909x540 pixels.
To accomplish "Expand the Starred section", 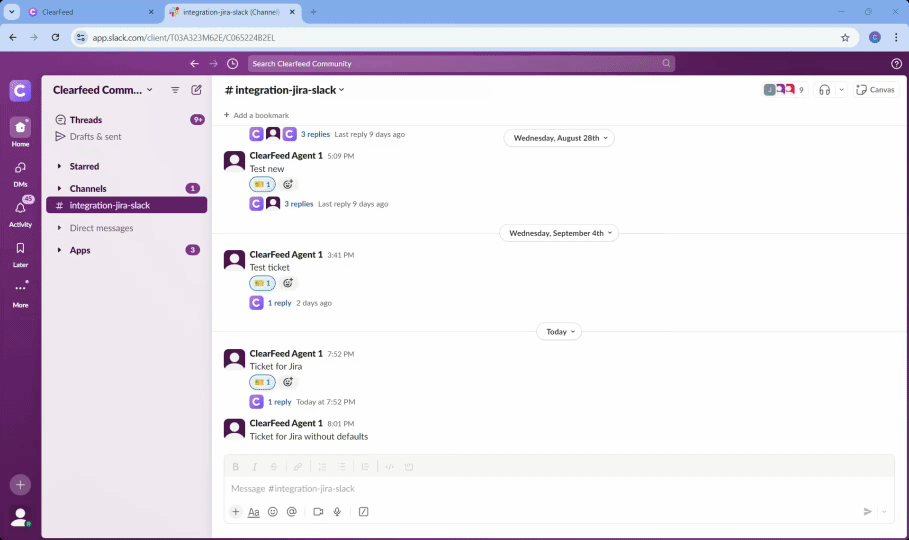I will click(x=84, y=166).
